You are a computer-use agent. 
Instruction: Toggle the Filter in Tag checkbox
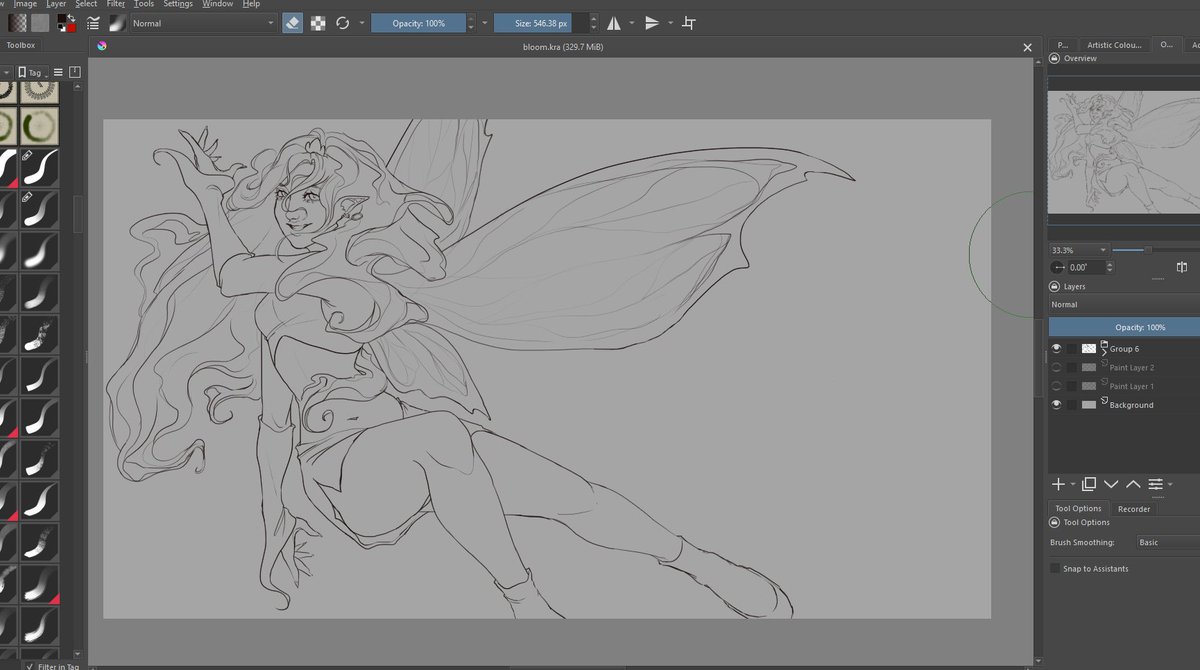coord(30,665)
